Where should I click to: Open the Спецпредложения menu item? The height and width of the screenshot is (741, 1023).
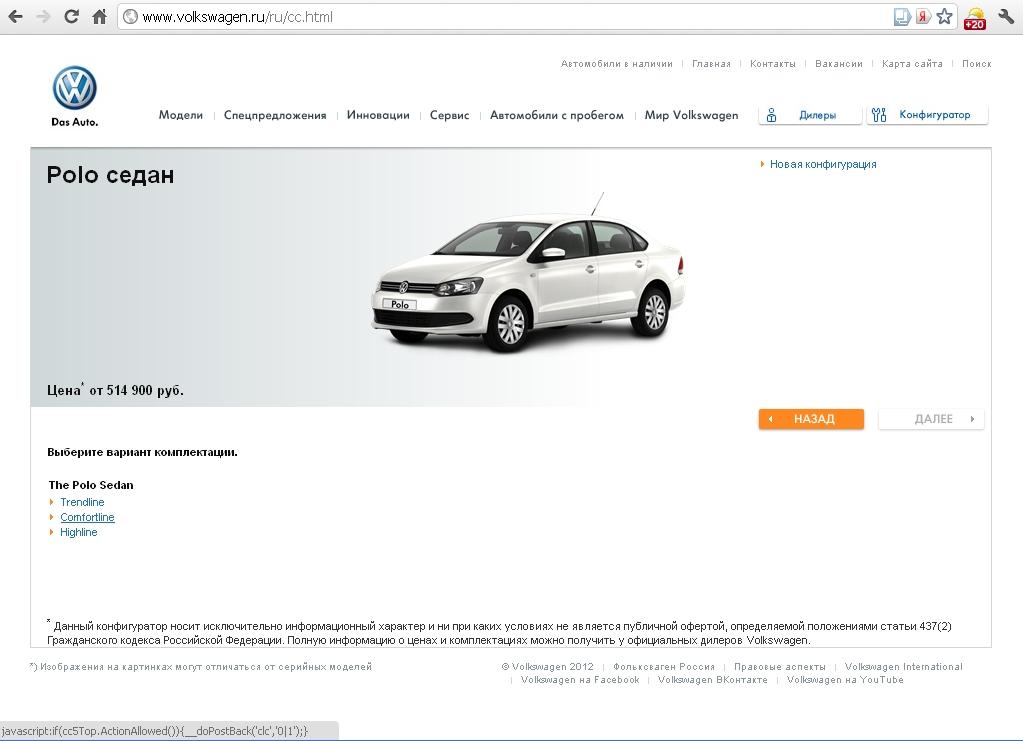click(x=275, y=115)
